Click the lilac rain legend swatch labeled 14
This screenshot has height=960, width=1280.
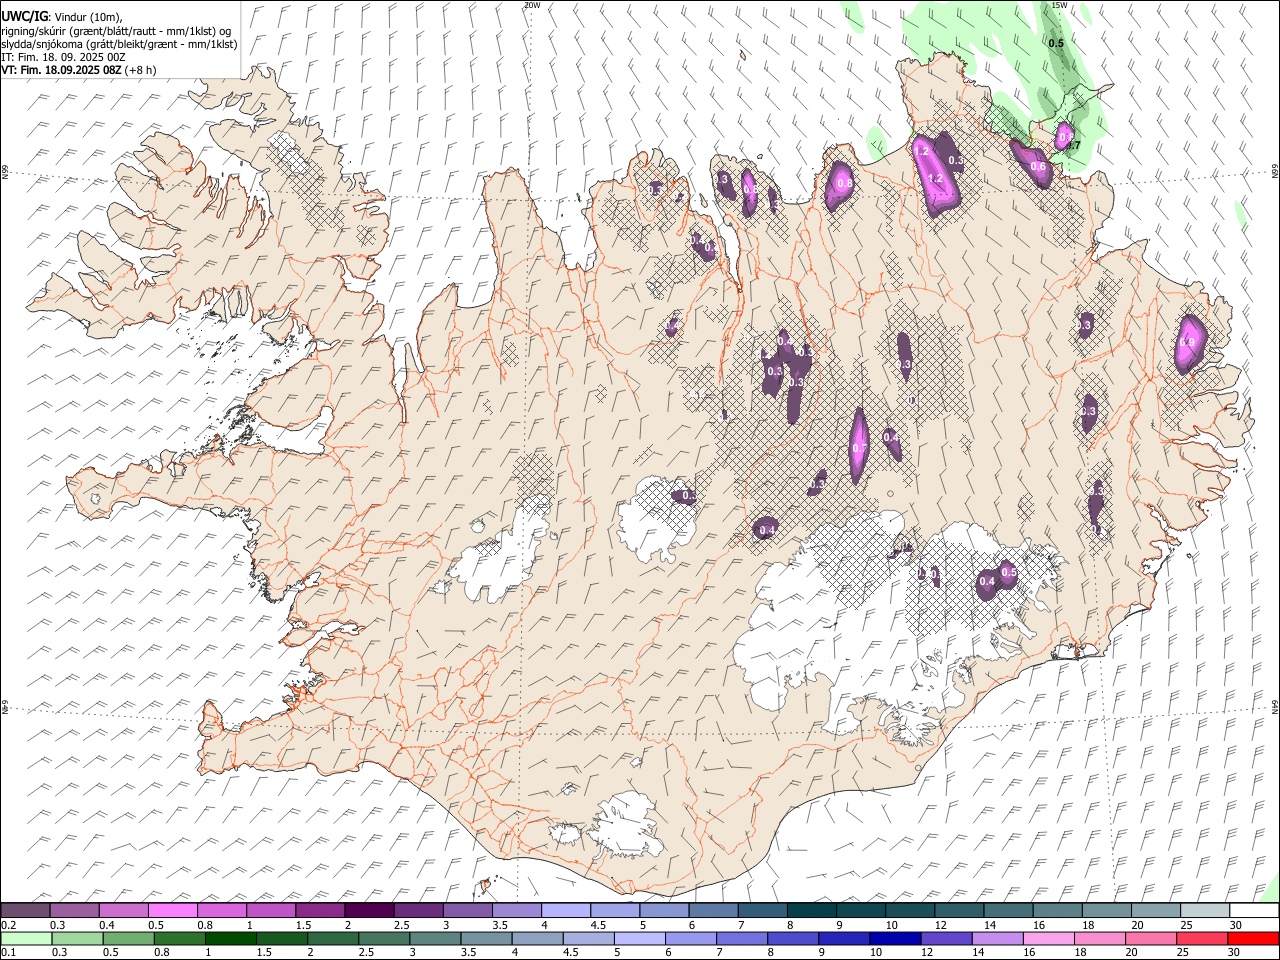pyautogui.click(x=996, y=938)
